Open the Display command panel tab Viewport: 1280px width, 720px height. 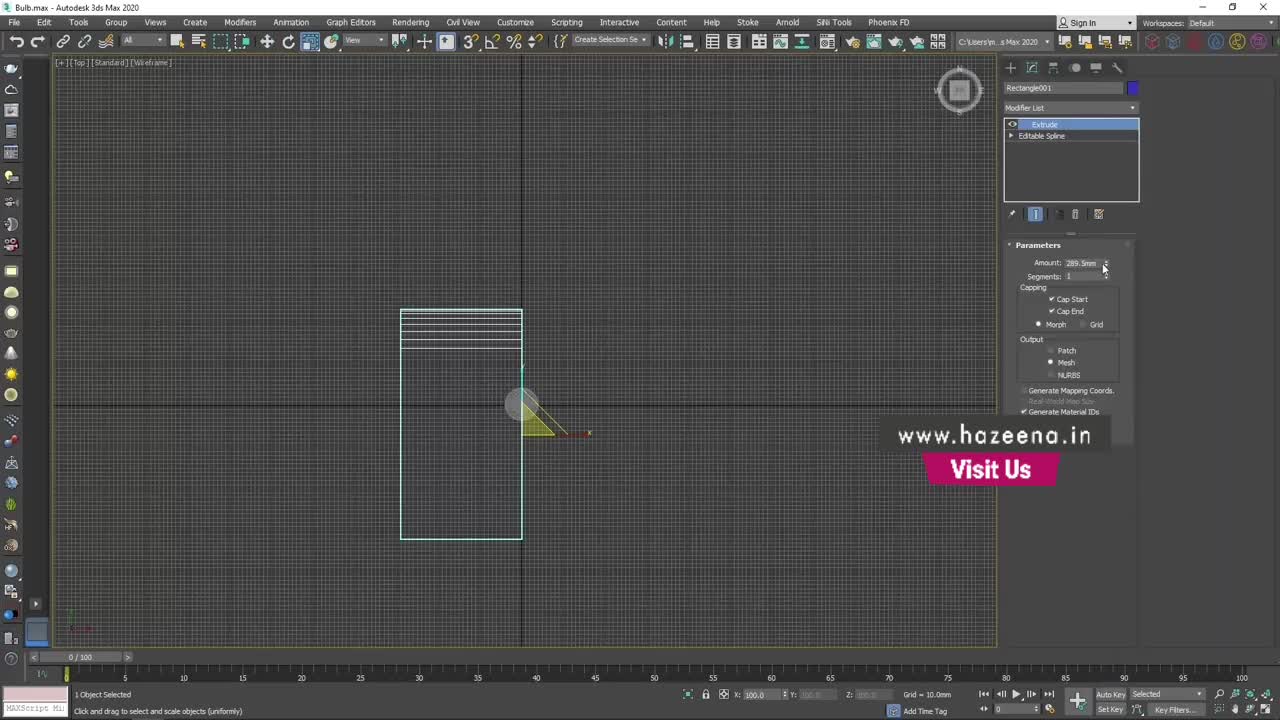point(1096,67)
